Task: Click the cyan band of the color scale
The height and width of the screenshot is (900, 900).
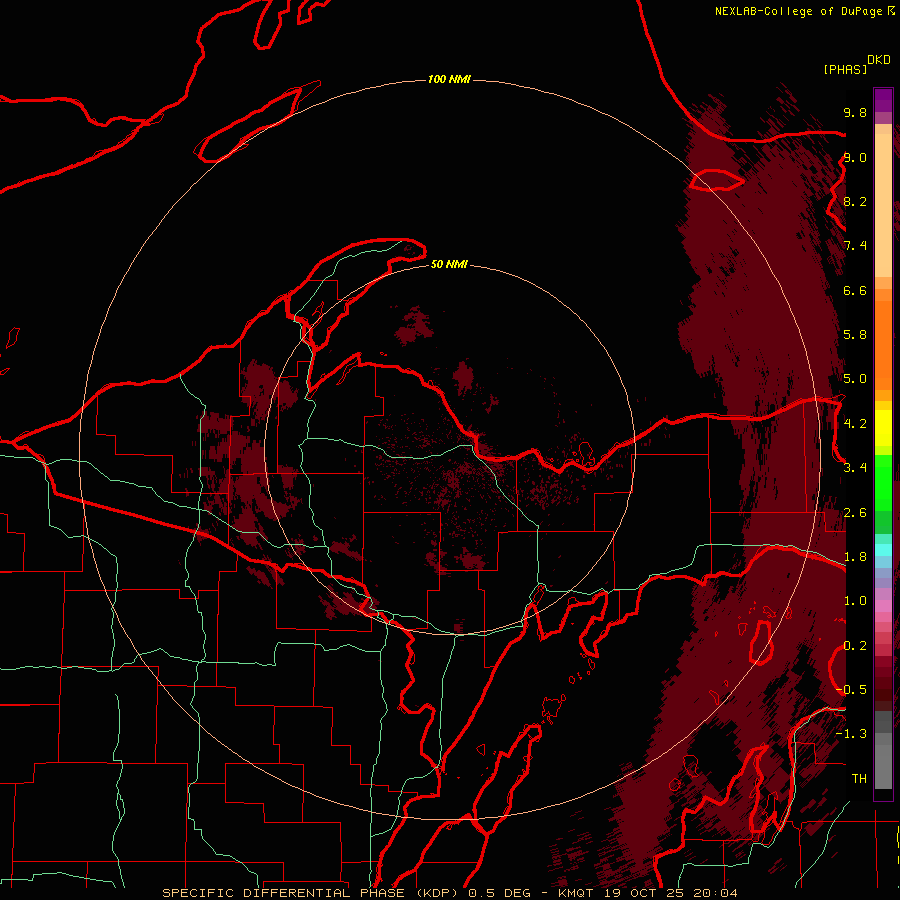Action: 883,550
